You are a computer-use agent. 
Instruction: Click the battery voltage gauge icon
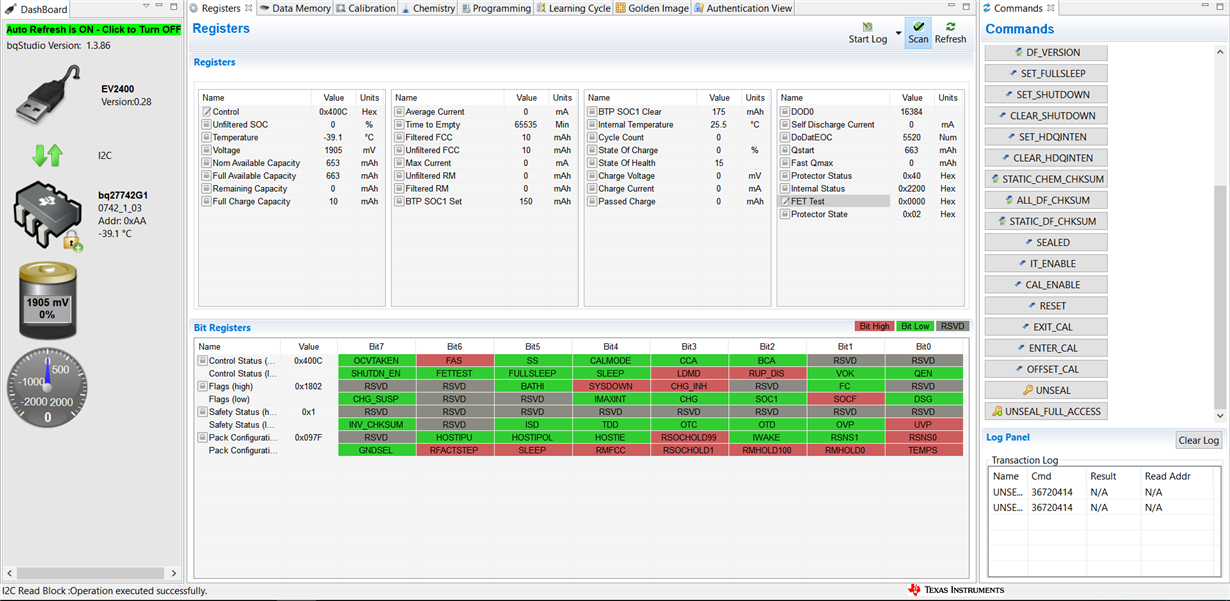tap(47, 301)
